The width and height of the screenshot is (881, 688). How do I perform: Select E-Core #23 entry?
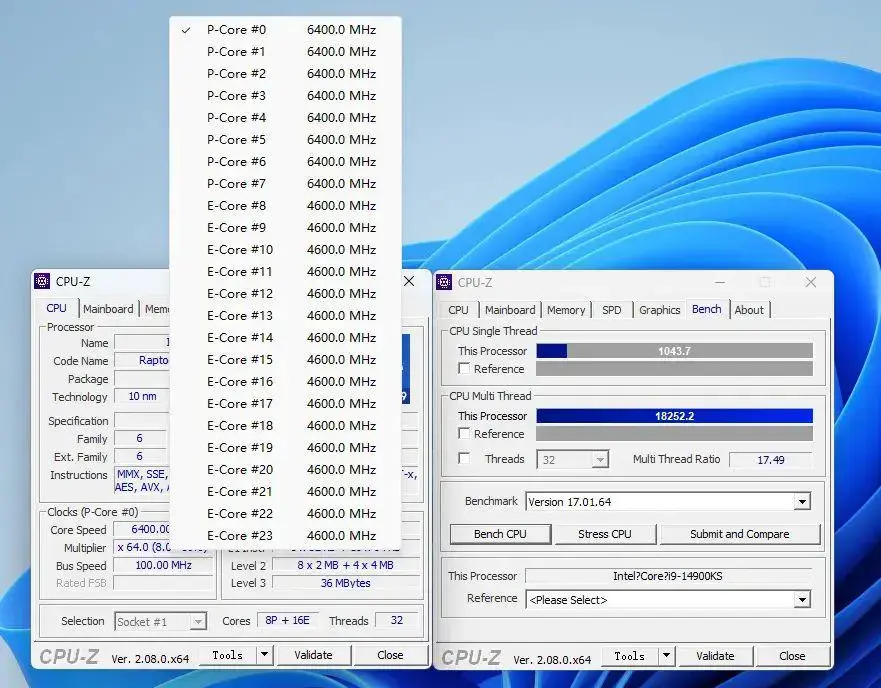tap(285, 536)
